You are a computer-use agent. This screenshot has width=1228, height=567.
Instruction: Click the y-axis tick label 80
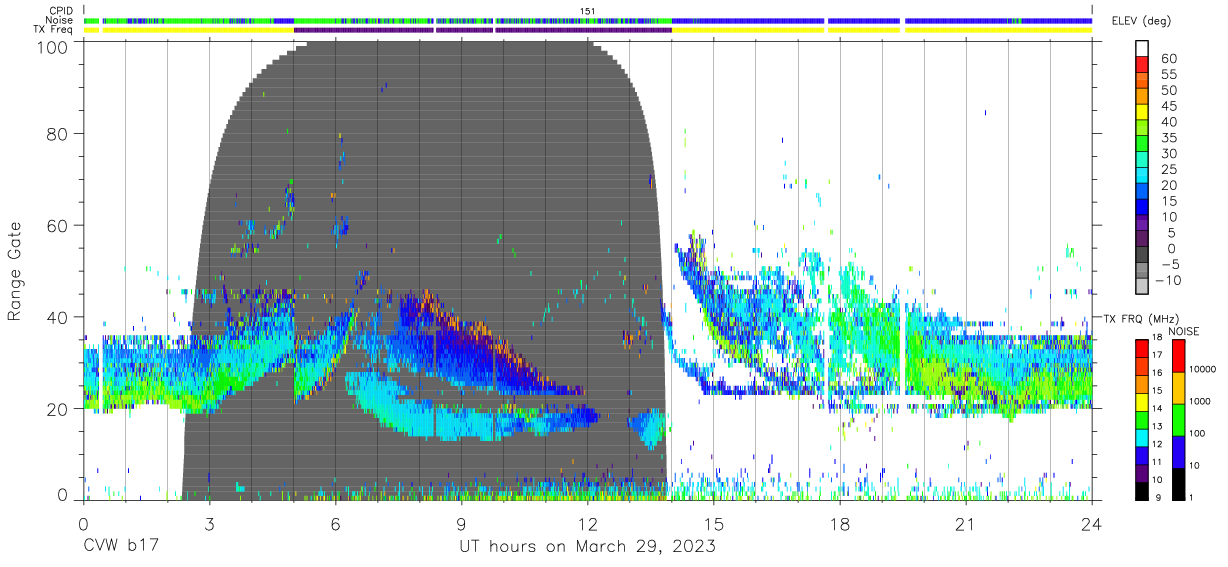57,133
